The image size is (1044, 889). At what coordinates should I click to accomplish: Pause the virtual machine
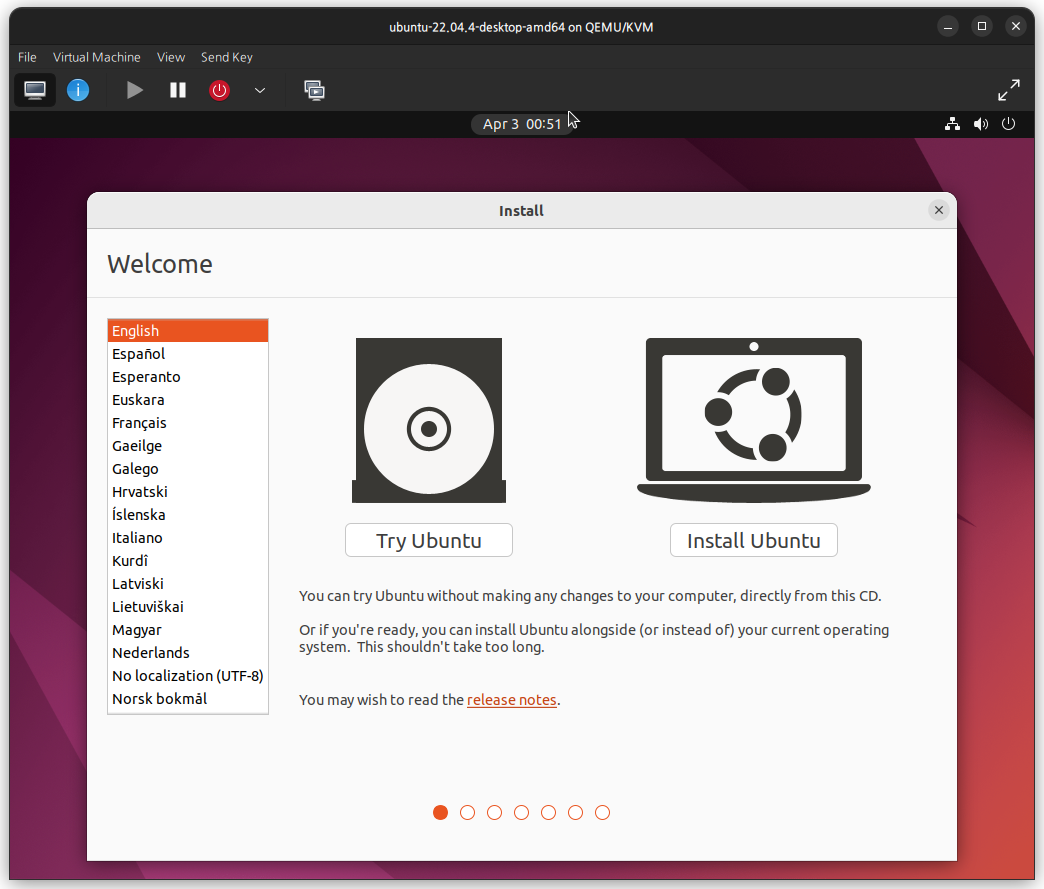(x=178, y=90)
